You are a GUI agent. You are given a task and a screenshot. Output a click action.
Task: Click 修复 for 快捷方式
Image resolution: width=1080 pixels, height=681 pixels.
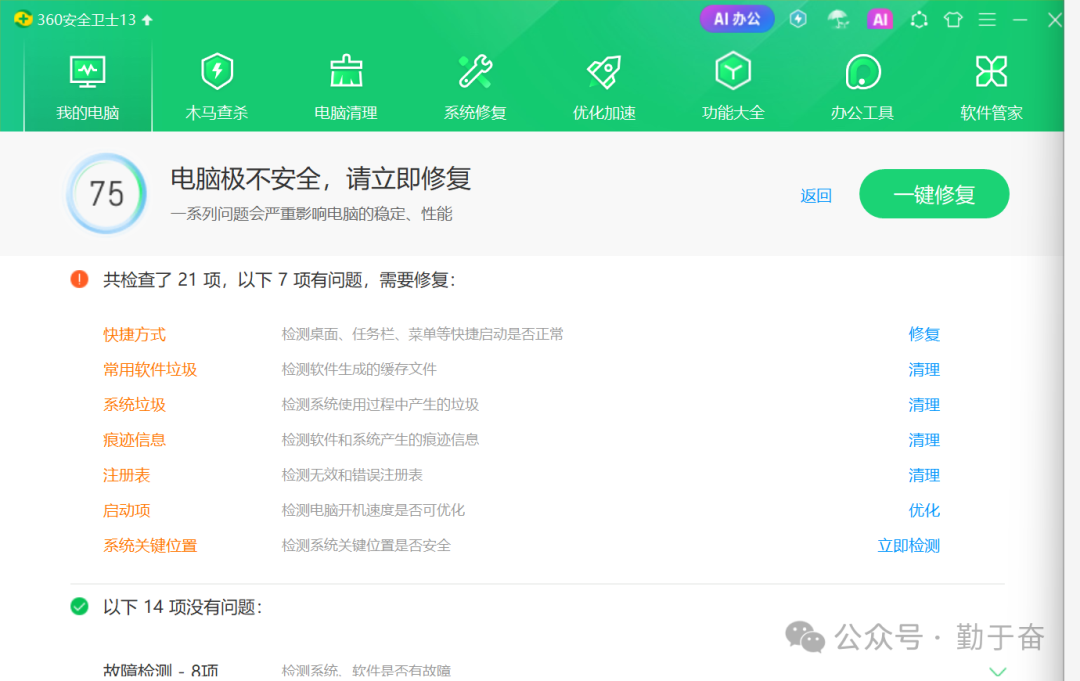[924, 334]
